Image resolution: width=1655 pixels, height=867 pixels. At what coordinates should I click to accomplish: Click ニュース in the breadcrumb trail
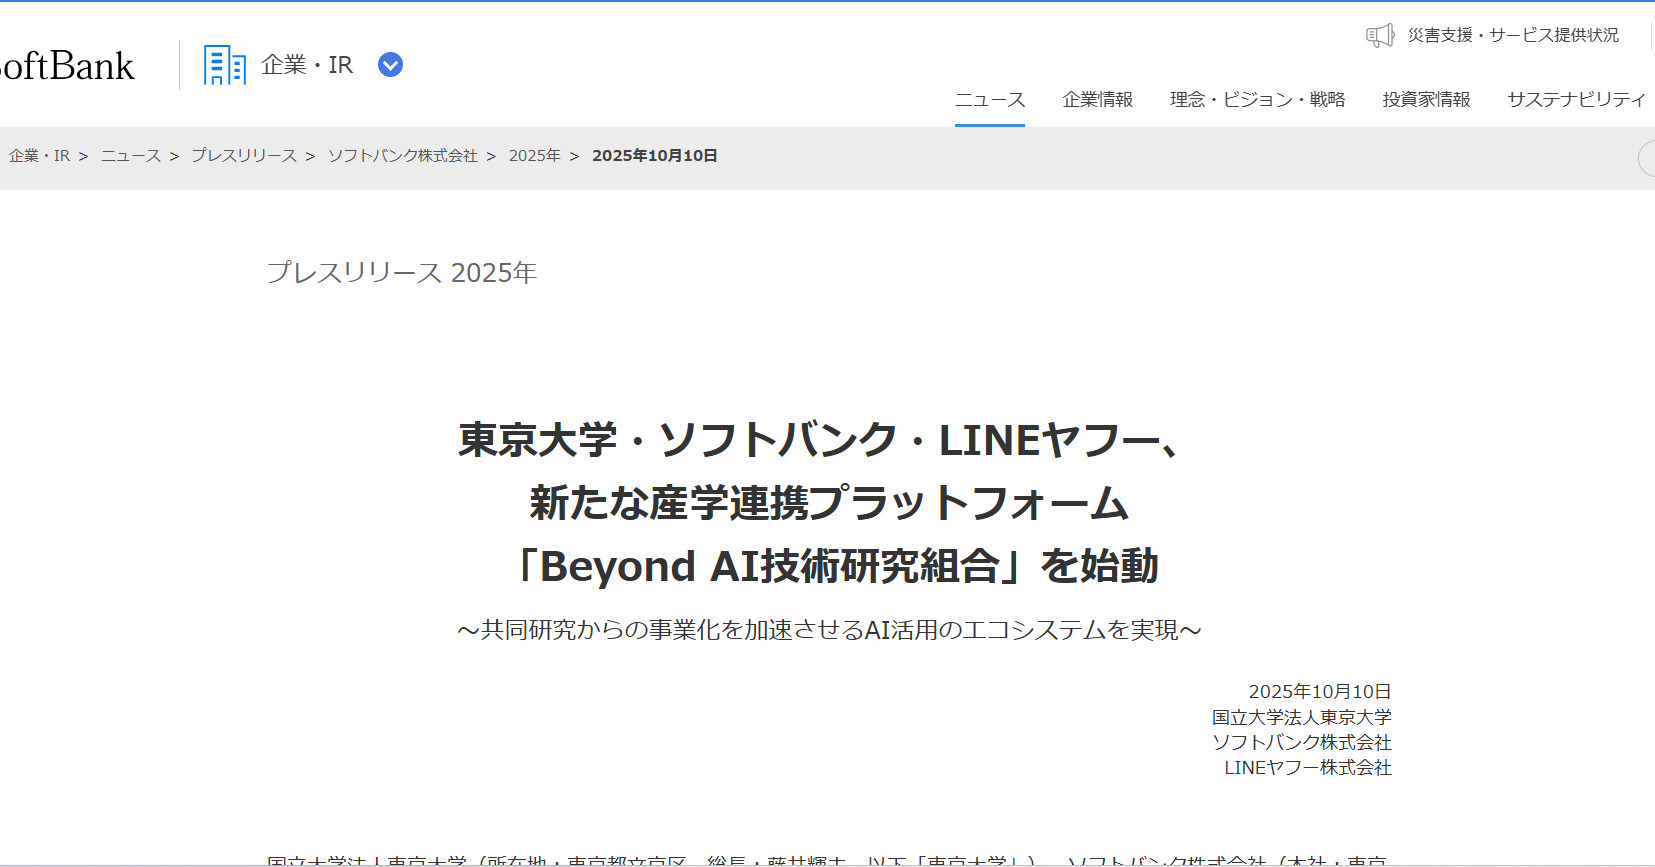point(131,156)
